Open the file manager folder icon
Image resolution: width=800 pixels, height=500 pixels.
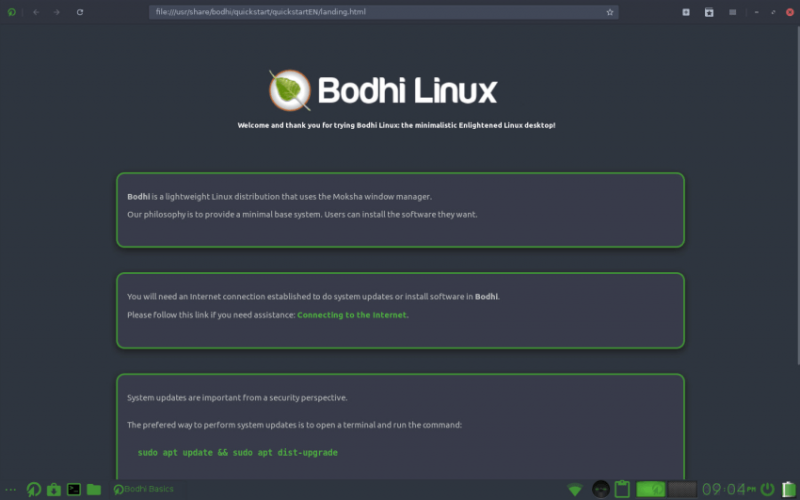point(94,489)
